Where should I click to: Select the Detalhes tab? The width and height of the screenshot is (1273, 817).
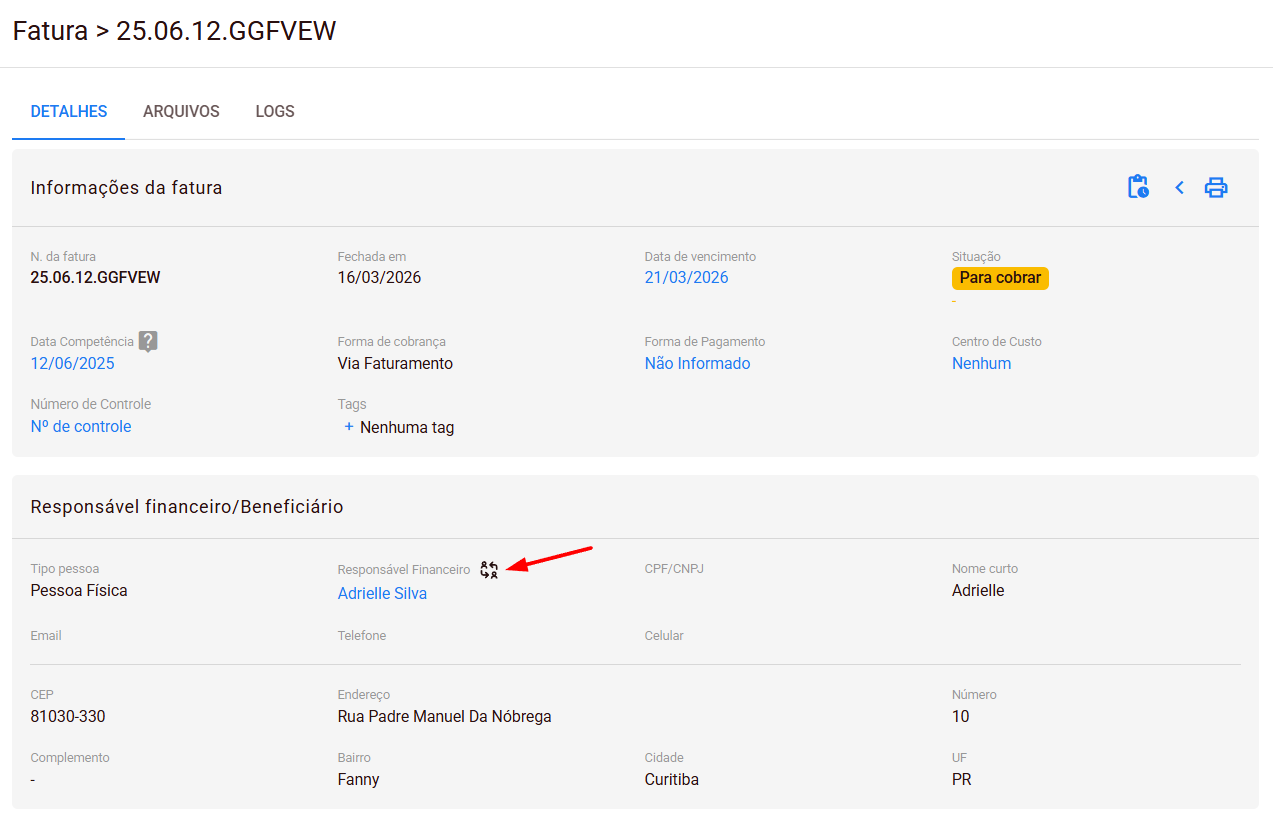(x=69, y=112)
